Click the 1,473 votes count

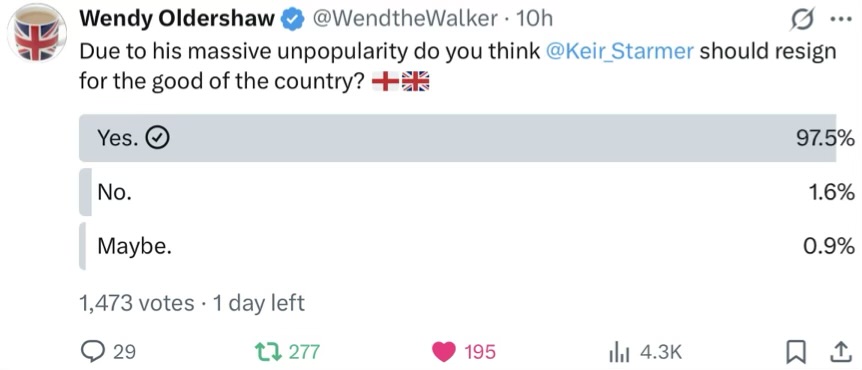137,303
